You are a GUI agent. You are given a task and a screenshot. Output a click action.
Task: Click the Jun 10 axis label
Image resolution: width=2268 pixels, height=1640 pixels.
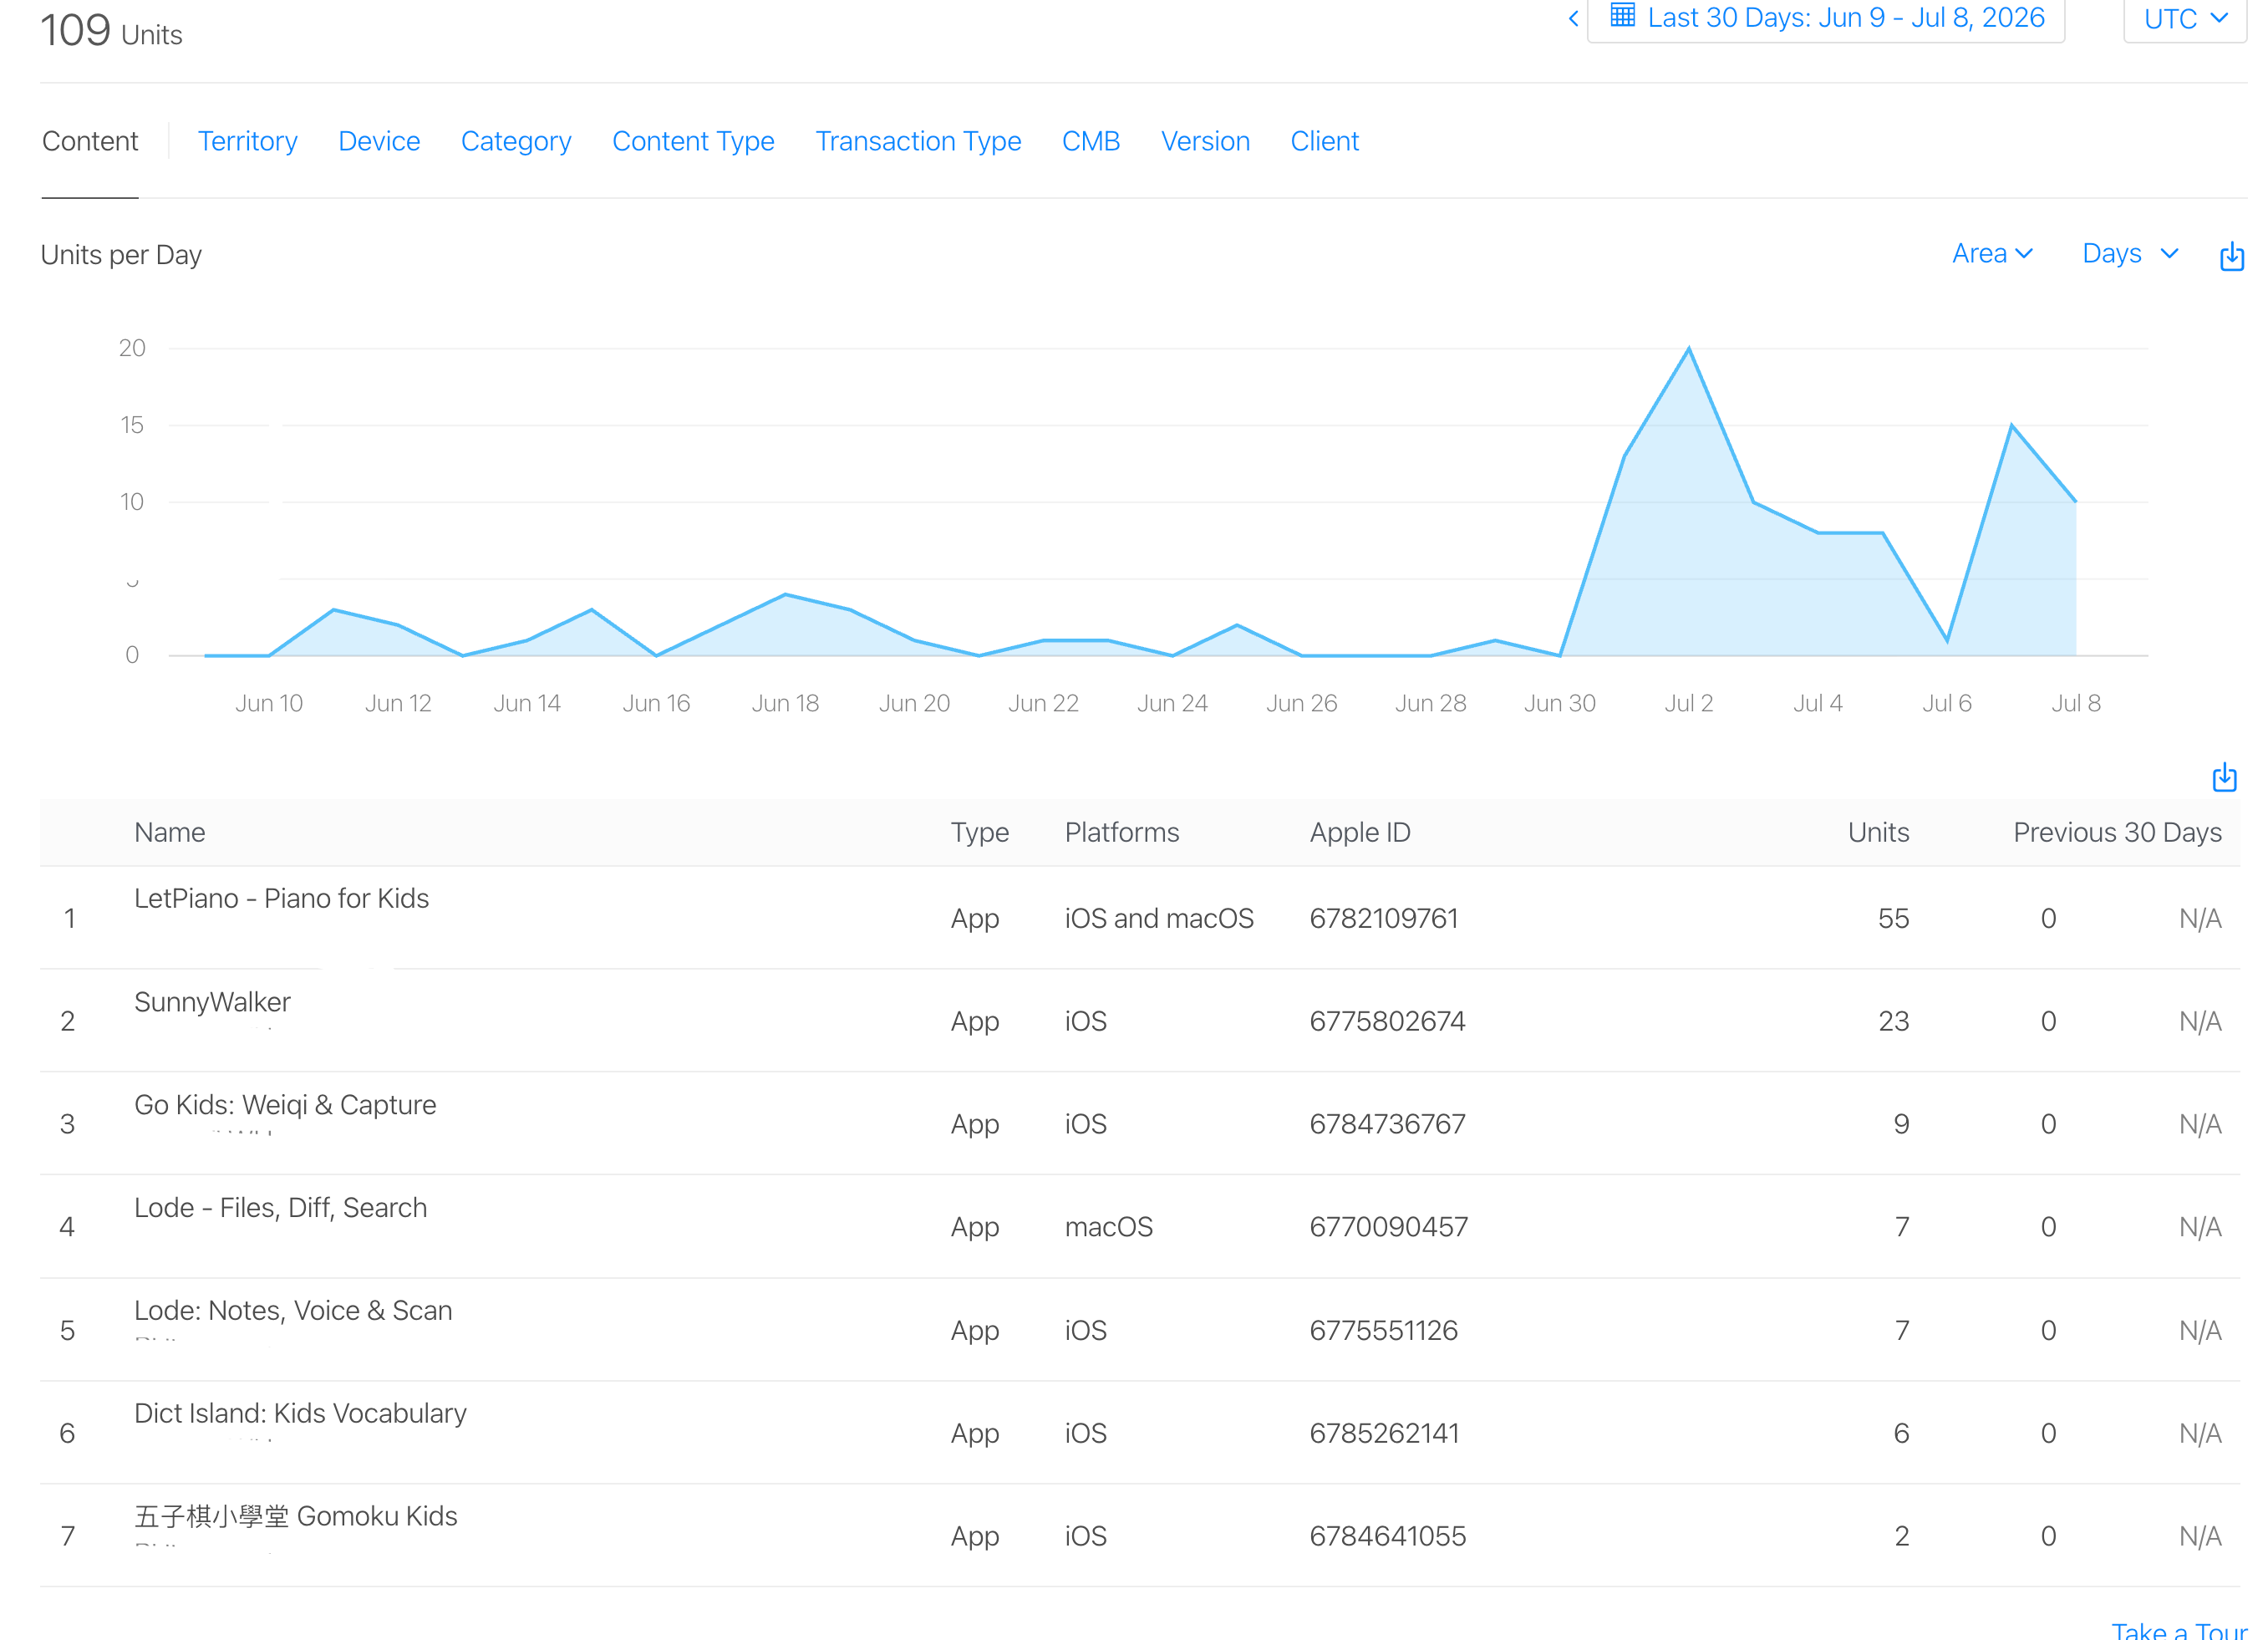point(269,703)
